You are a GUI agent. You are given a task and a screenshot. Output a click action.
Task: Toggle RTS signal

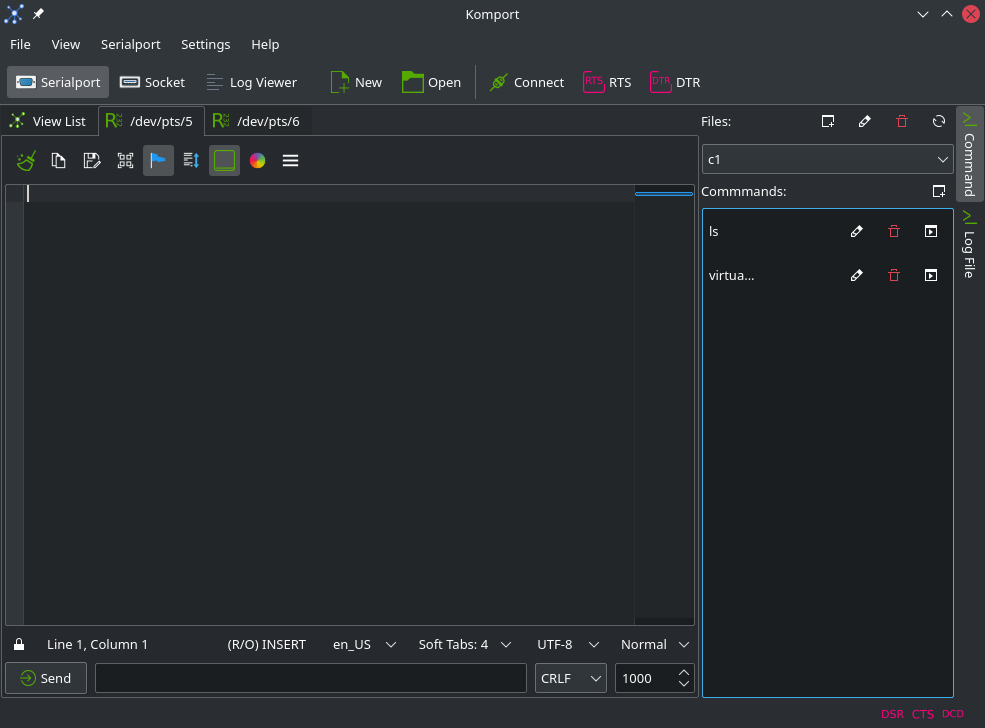(x=607, y=82)
